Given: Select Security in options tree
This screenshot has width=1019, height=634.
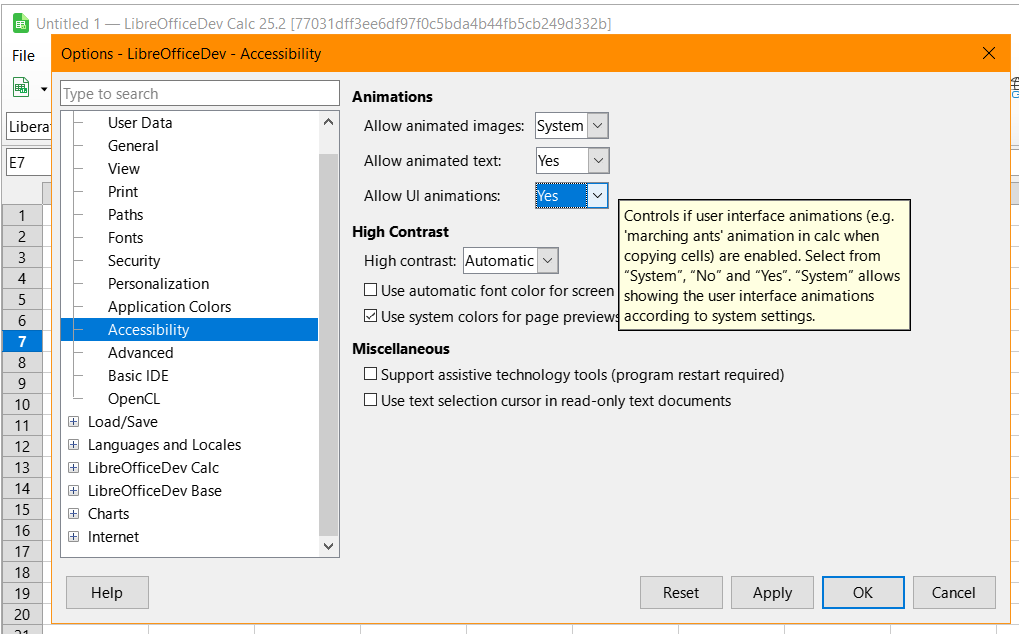Looking at the screenshot, I should pos(134,260).
